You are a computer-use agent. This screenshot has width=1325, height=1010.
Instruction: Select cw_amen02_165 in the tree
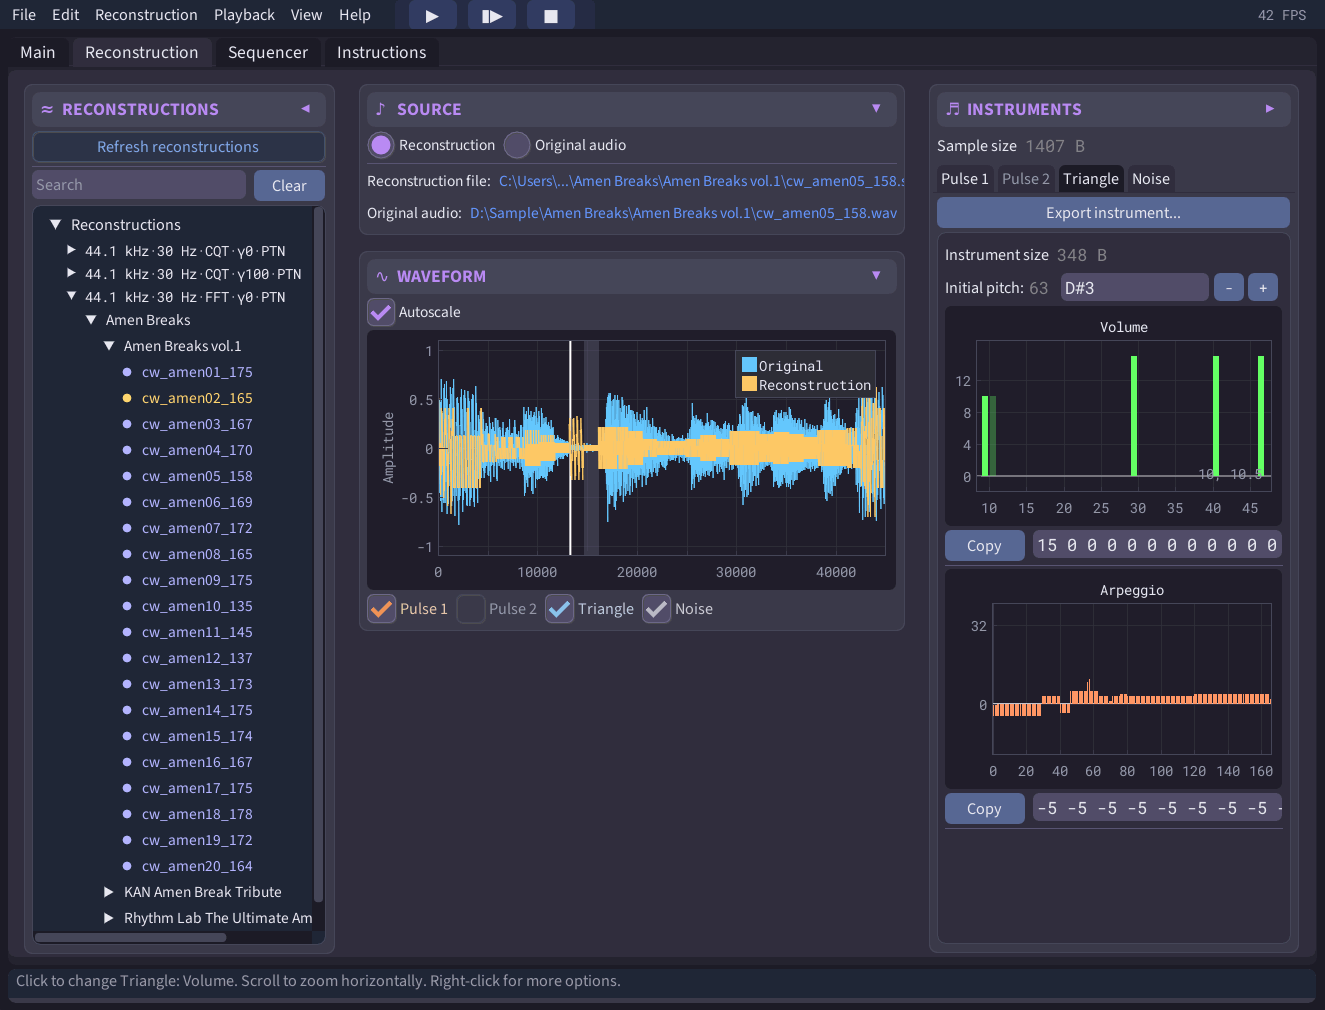[197, 398]
